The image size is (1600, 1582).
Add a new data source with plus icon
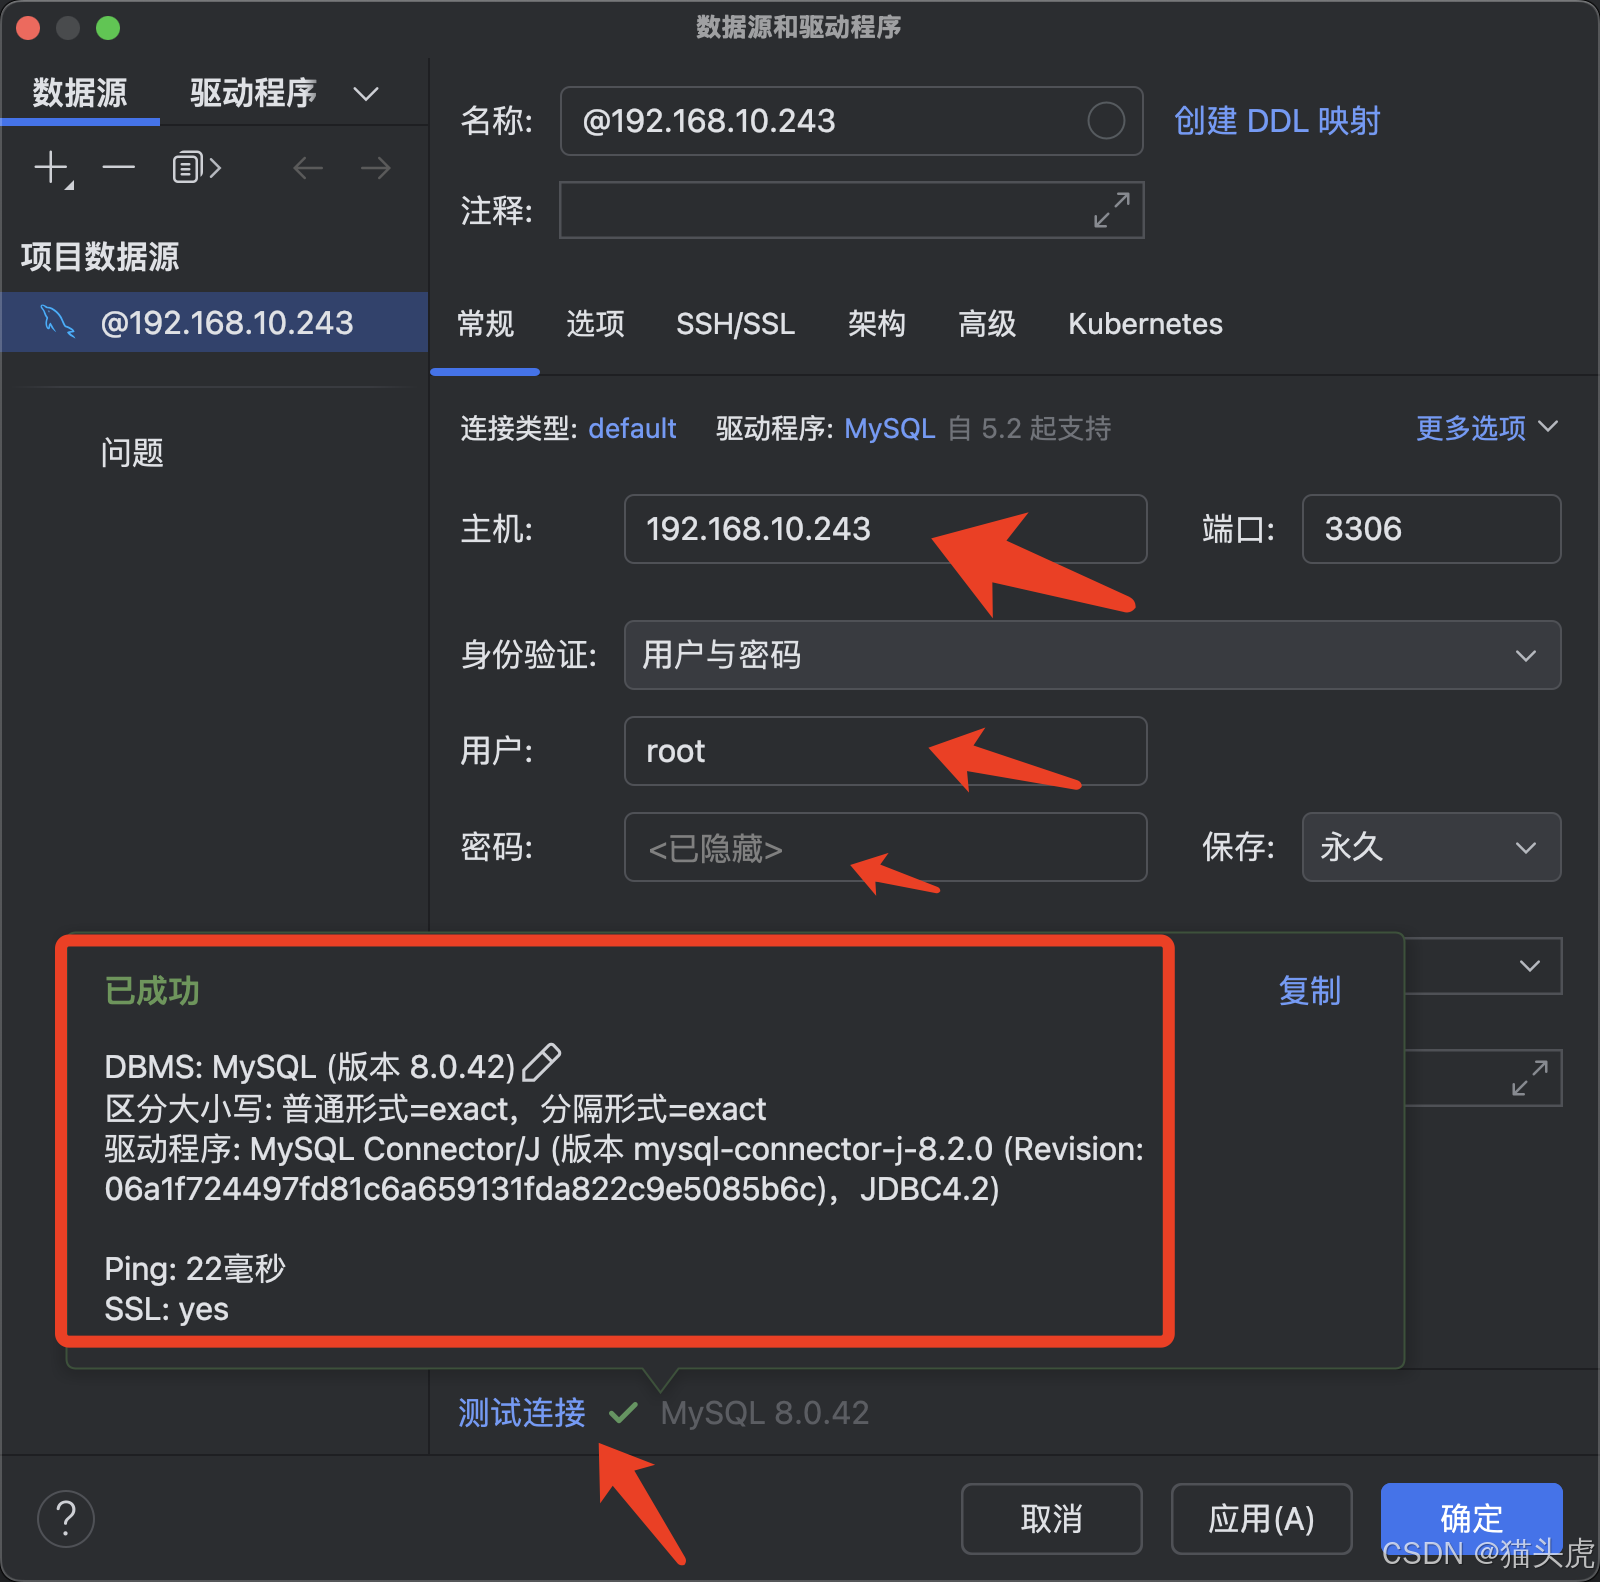[52, 168]
